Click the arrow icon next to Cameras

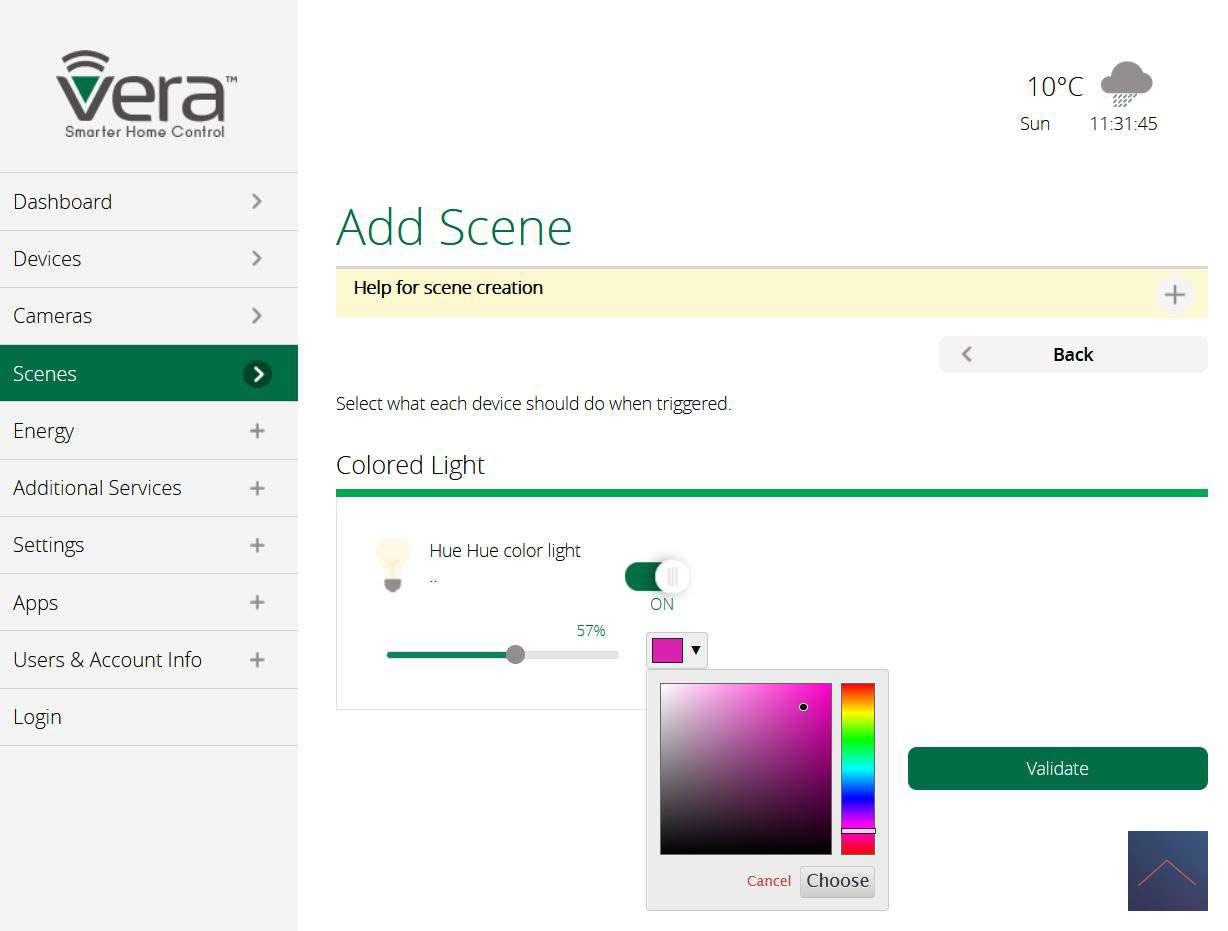pyautogui.click(x=257, y=316)
